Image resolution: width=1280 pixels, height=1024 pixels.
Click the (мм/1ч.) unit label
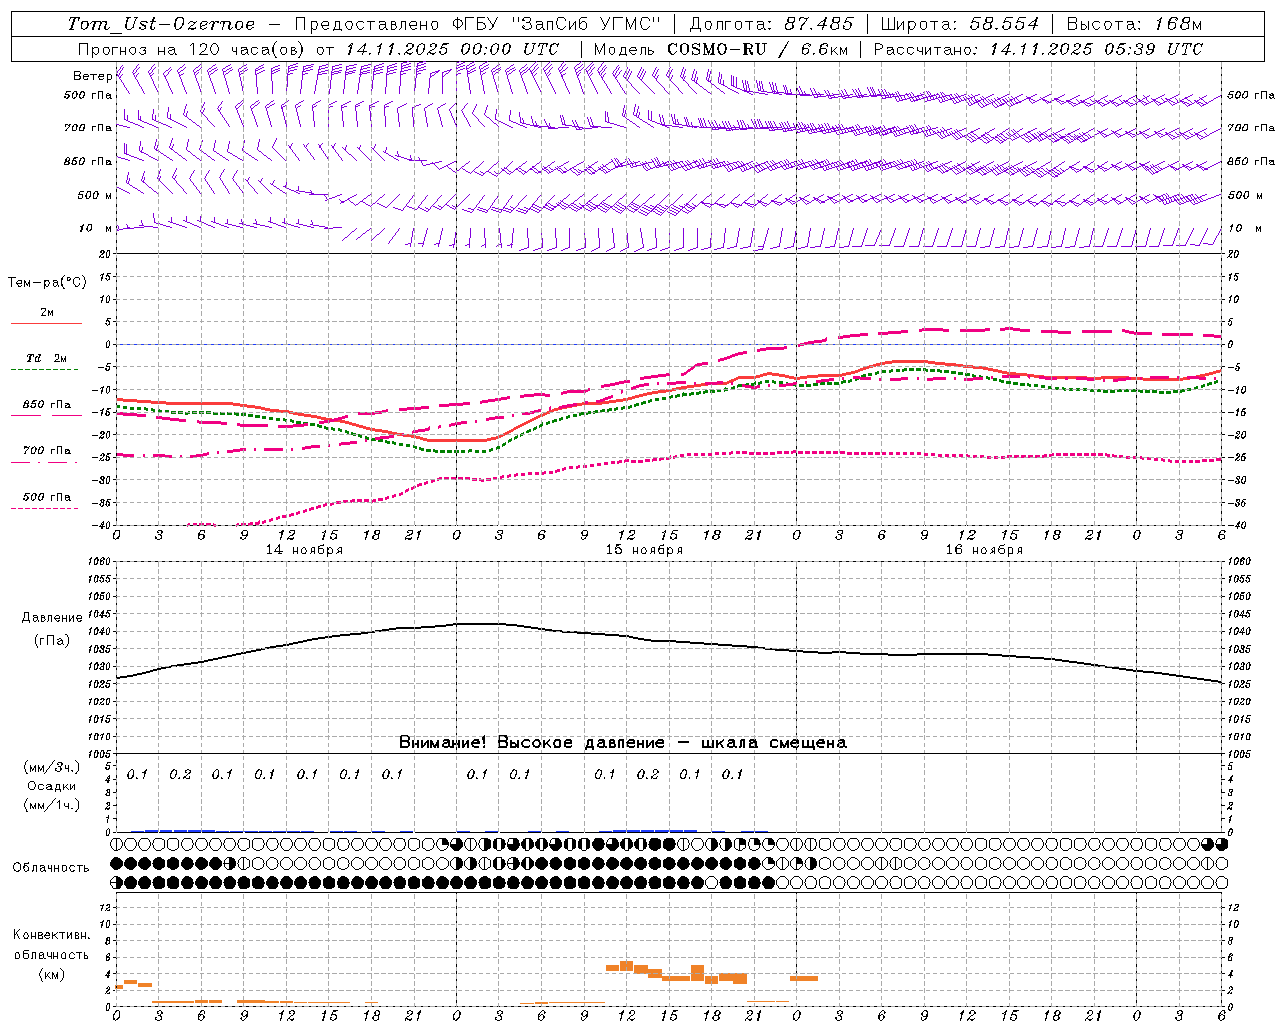[x=52, y=805]
